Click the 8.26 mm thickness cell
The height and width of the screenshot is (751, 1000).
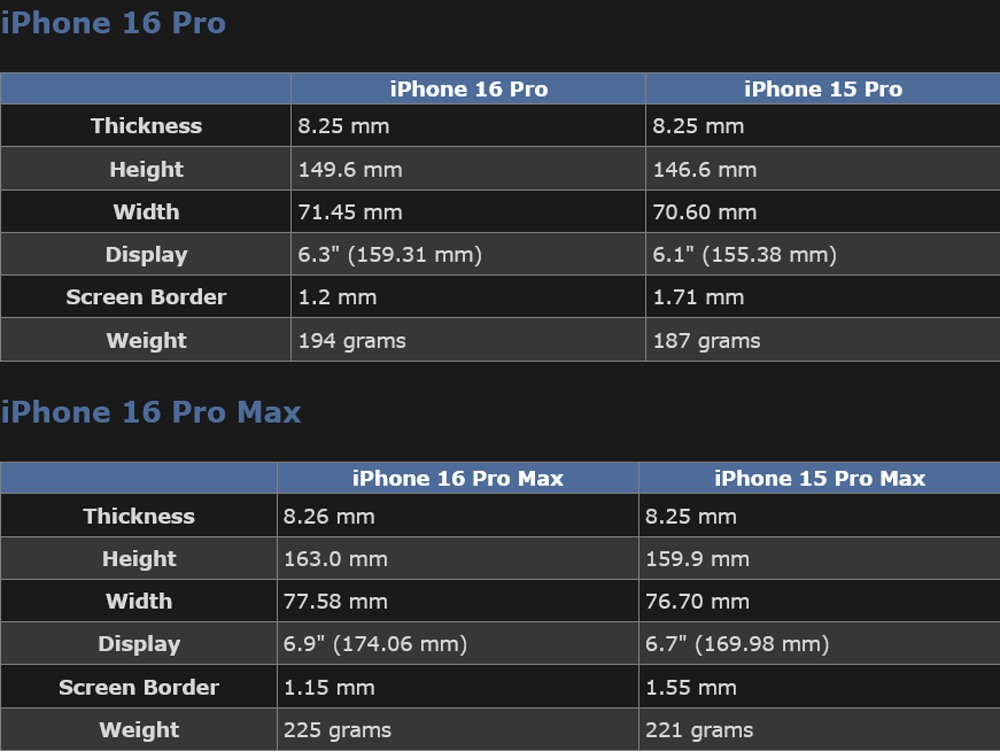tap(457, 516)
